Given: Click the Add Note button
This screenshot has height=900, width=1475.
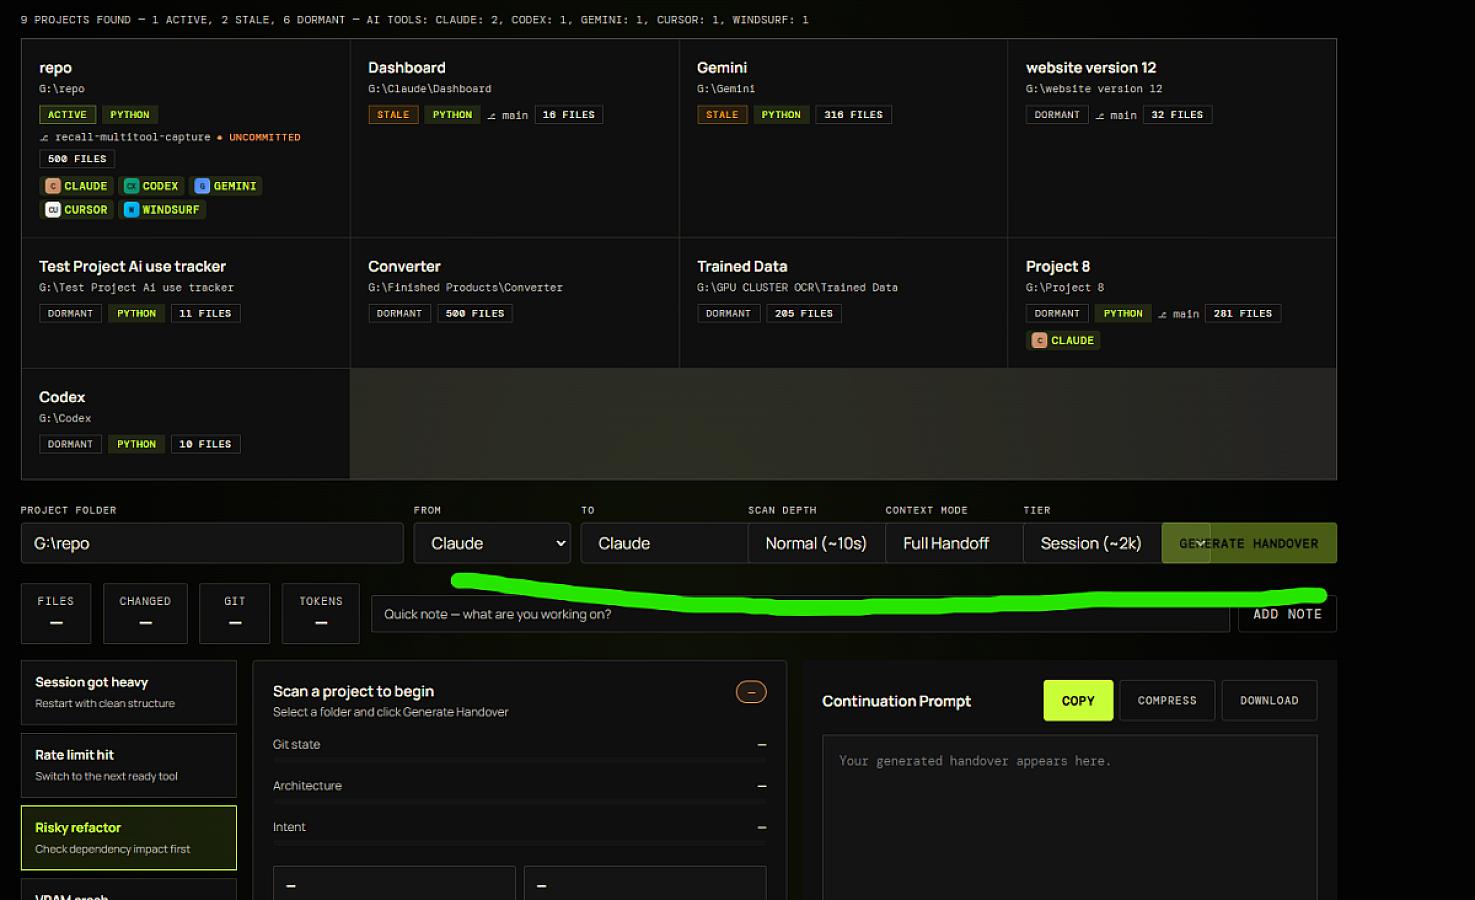Looking at the screenshot, I should pyautogui.click(x=1287, y=614).
